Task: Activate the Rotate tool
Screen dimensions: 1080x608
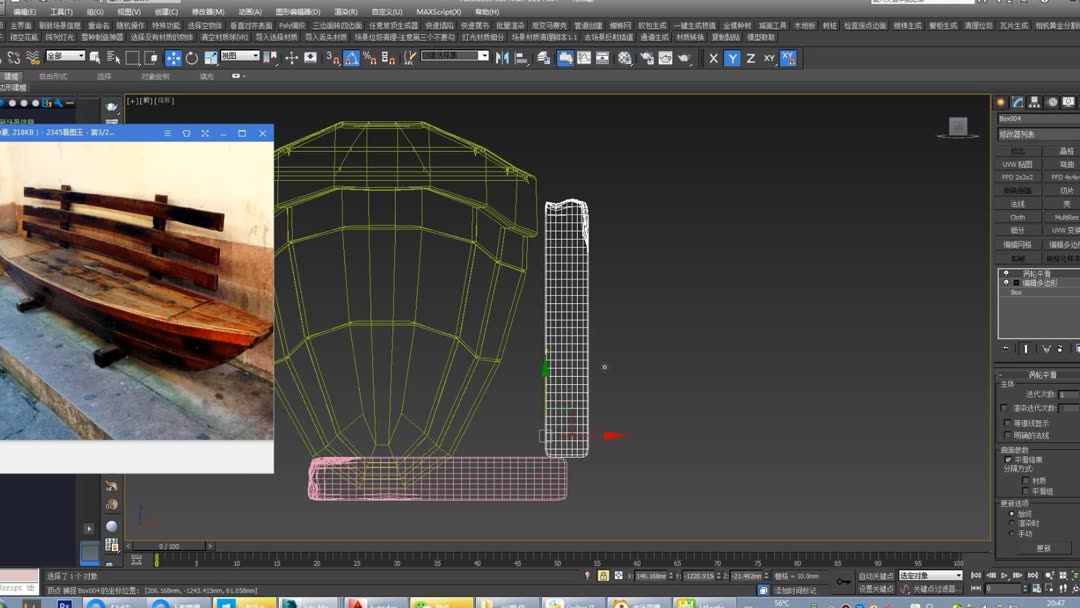Action: (x=191, y=58)
